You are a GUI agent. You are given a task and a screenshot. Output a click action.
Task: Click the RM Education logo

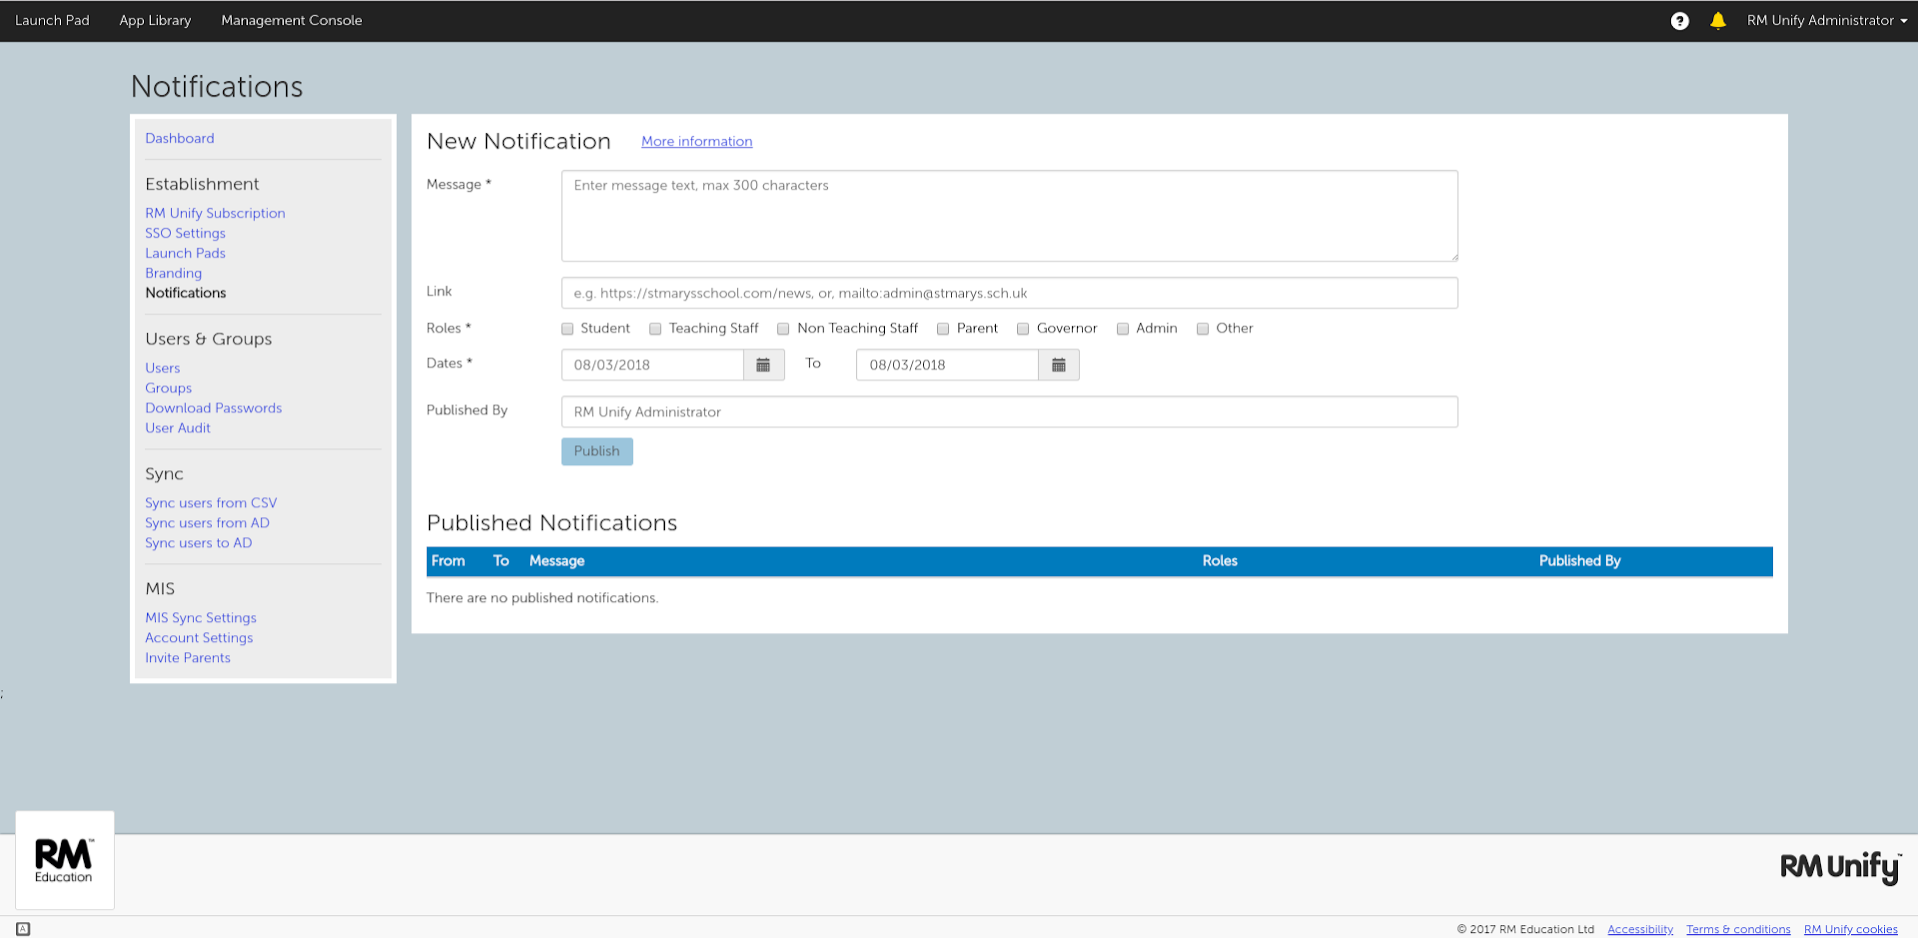pyautogui.click(x=64, y=860)
